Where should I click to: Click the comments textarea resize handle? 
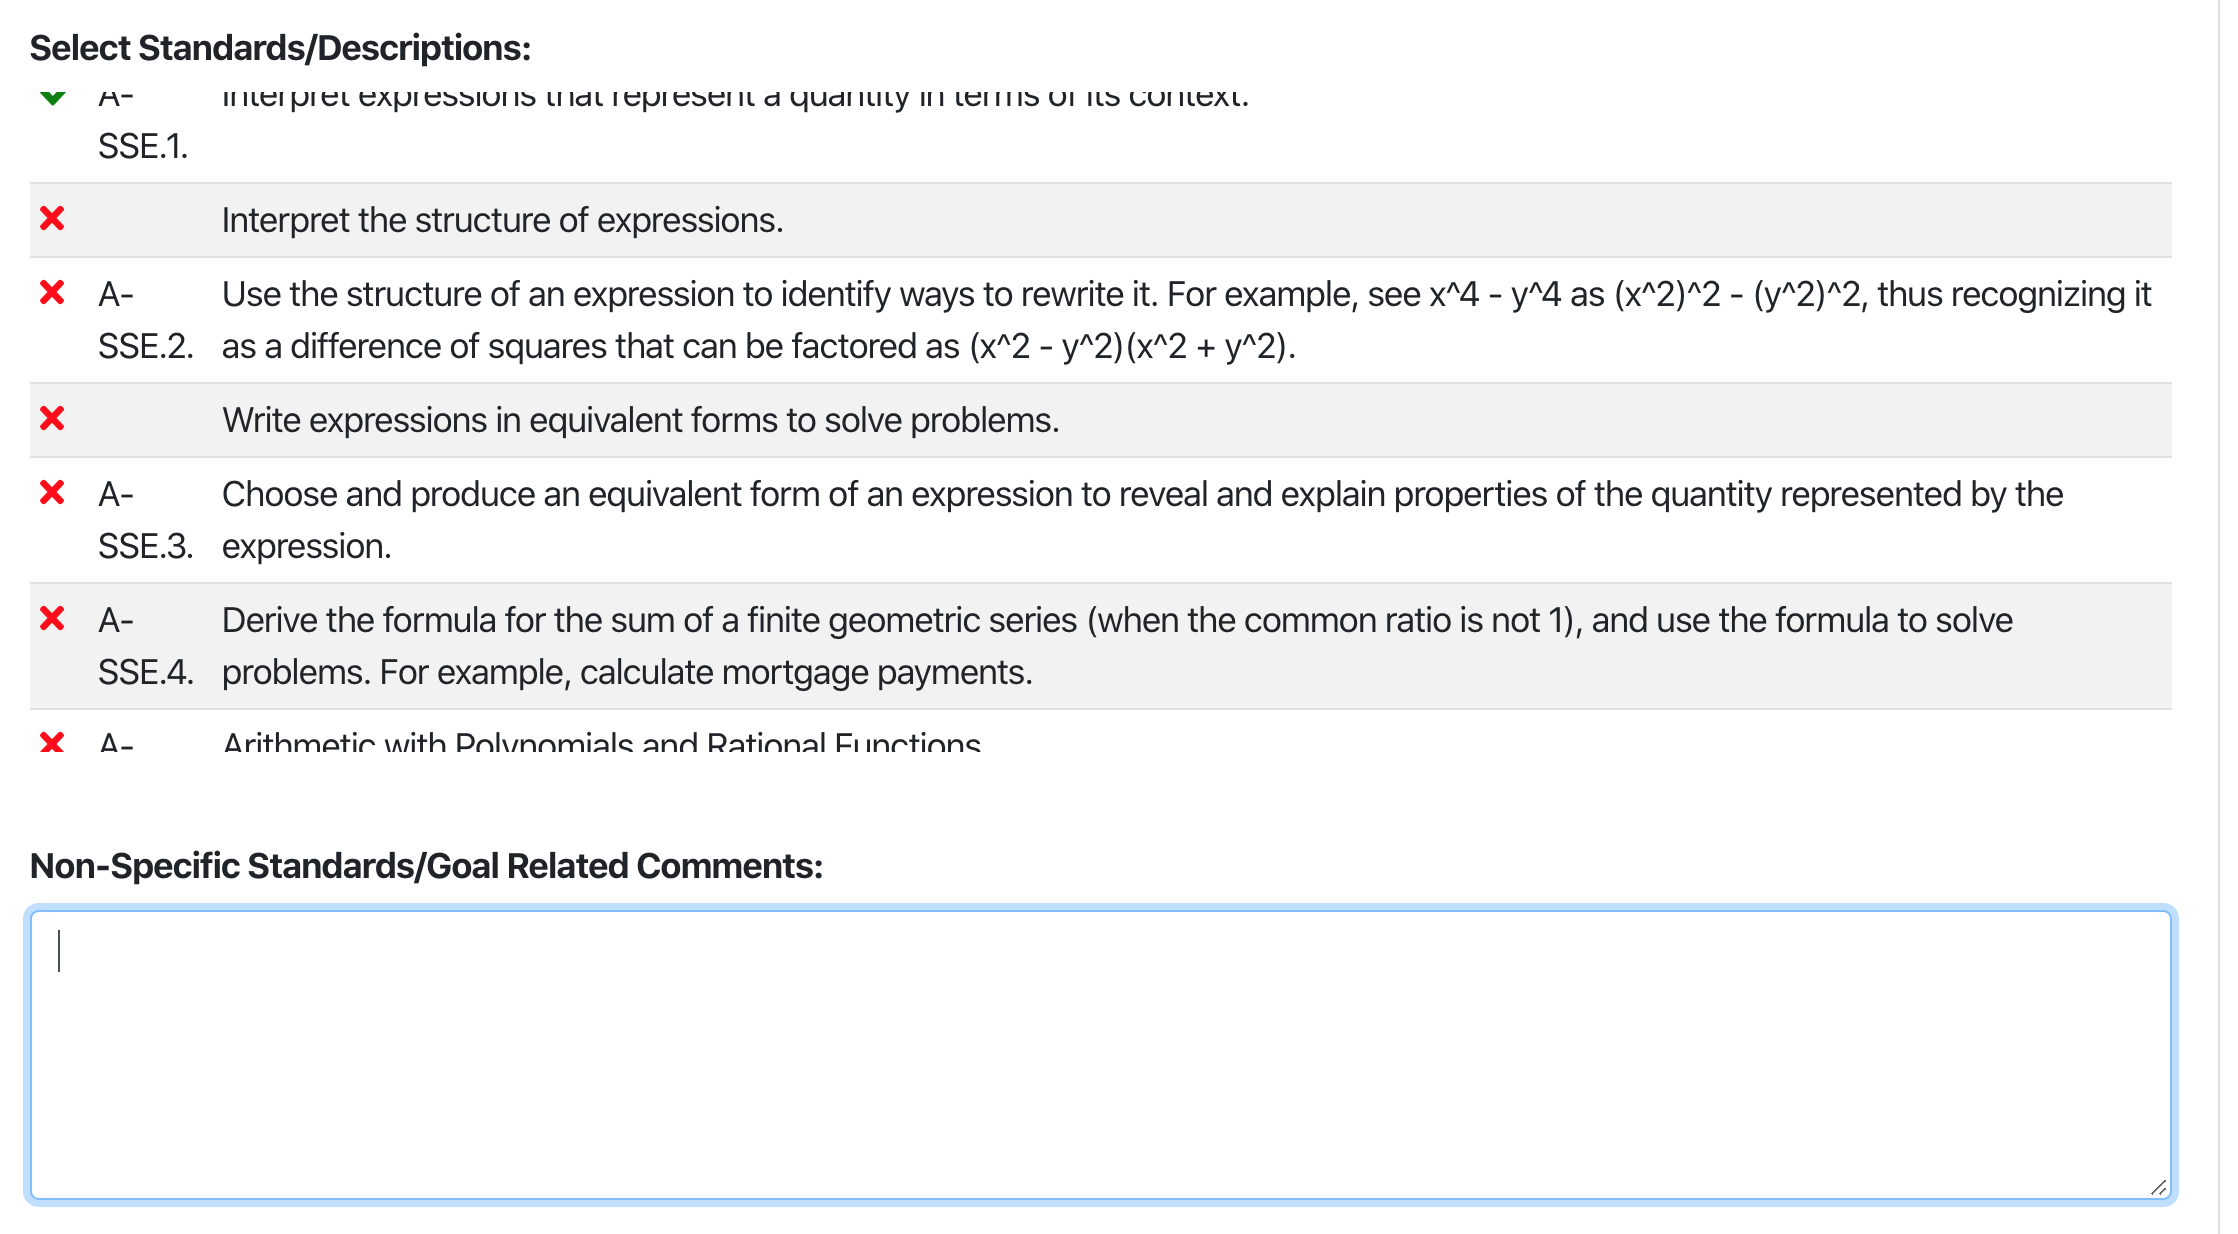[x=2157, y=1187]
